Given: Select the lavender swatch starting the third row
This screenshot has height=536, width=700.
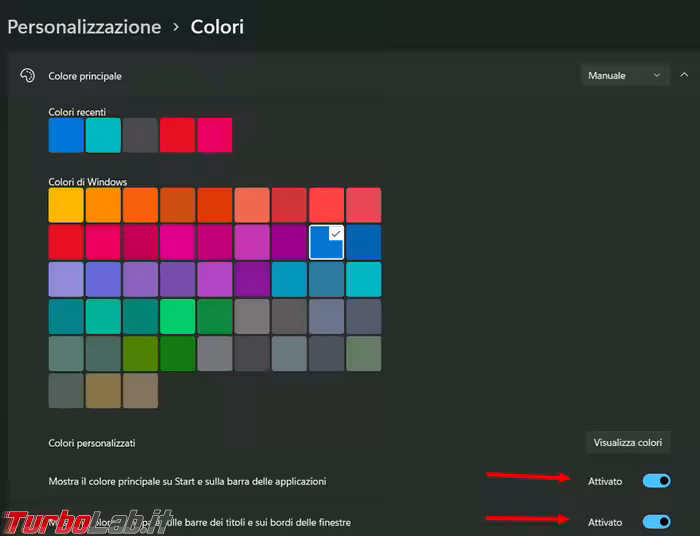Looking at the screenshot, I should [66, 279].
